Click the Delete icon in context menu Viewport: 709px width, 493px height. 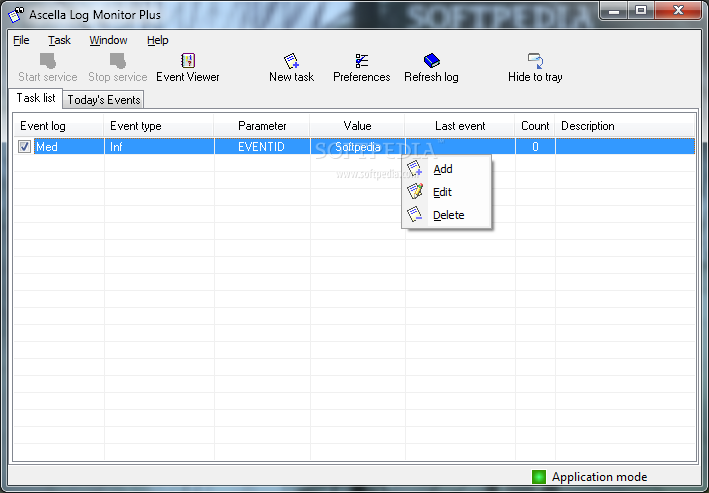(414, 214)
